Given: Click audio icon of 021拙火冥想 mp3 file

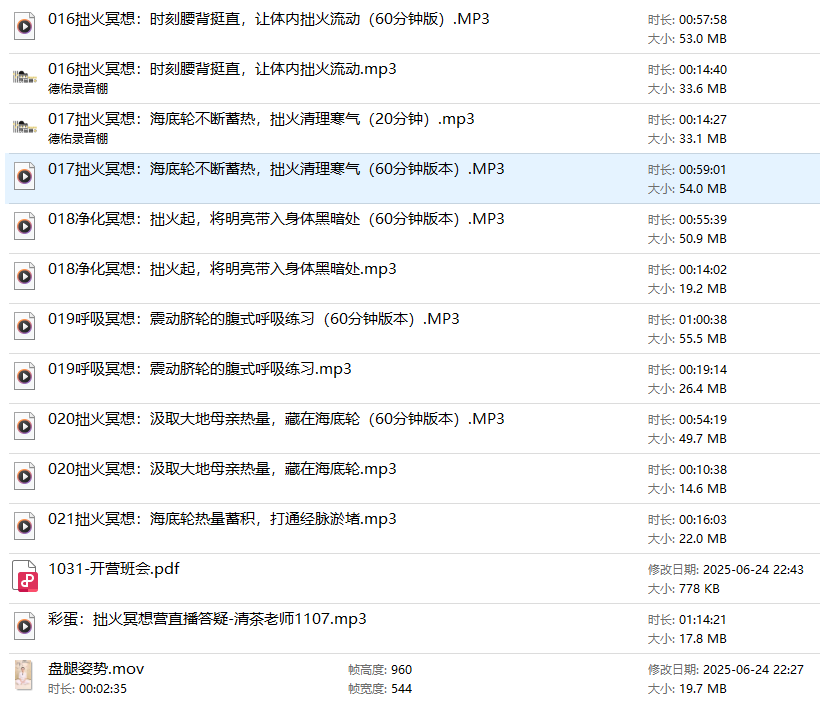Looking at the screenshot, I should [24, 527].
